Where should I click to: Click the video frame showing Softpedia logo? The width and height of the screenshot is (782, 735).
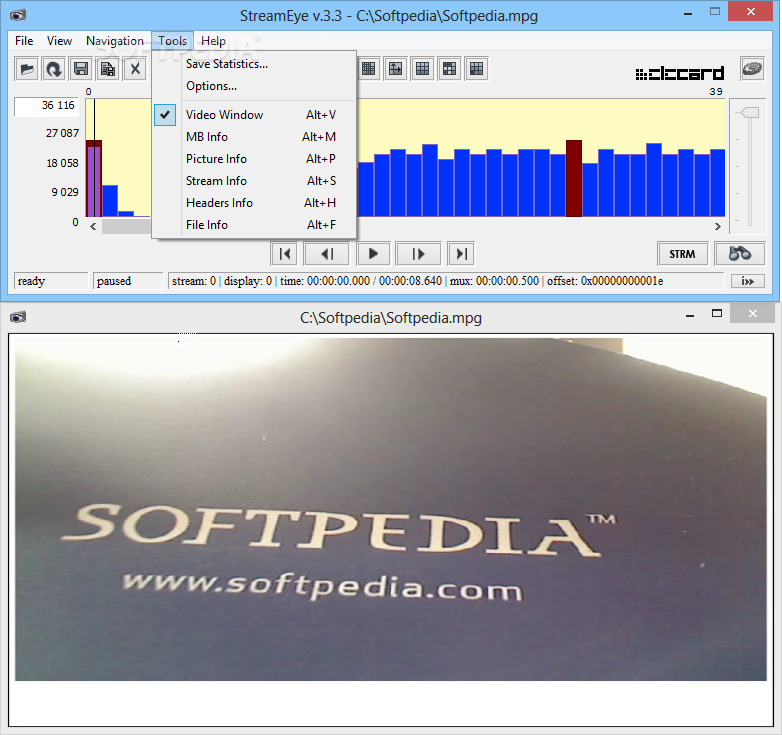point(391,509)
